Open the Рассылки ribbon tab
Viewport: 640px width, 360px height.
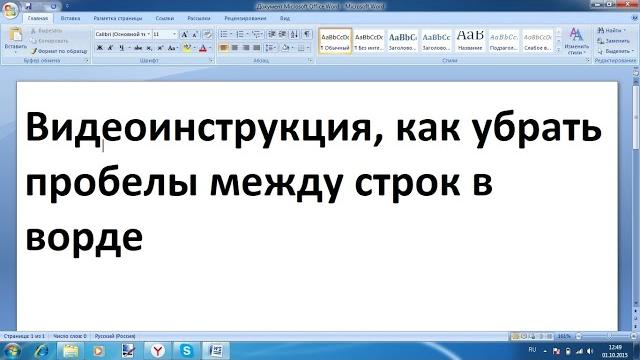coord(199,18)
